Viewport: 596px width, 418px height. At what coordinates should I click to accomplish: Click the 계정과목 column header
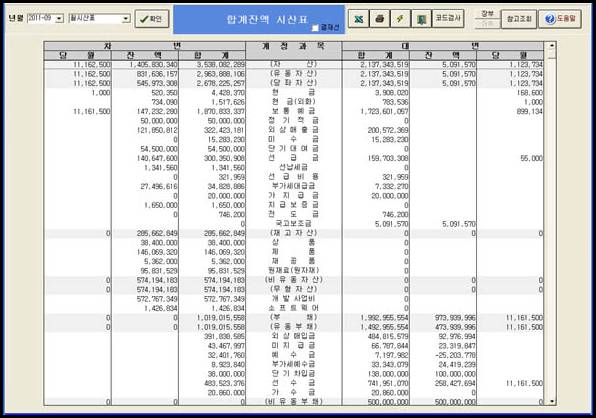(293, 50)
